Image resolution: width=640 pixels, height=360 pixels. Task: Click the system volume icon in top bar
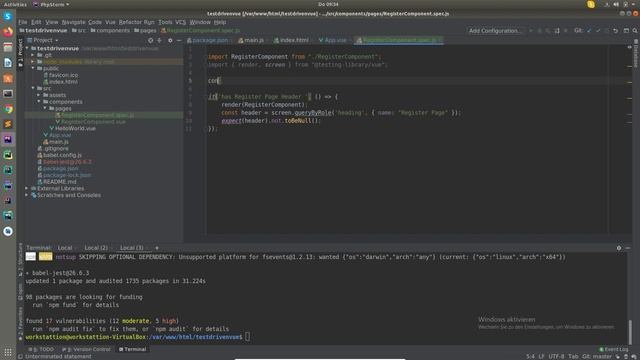[616, 4]
